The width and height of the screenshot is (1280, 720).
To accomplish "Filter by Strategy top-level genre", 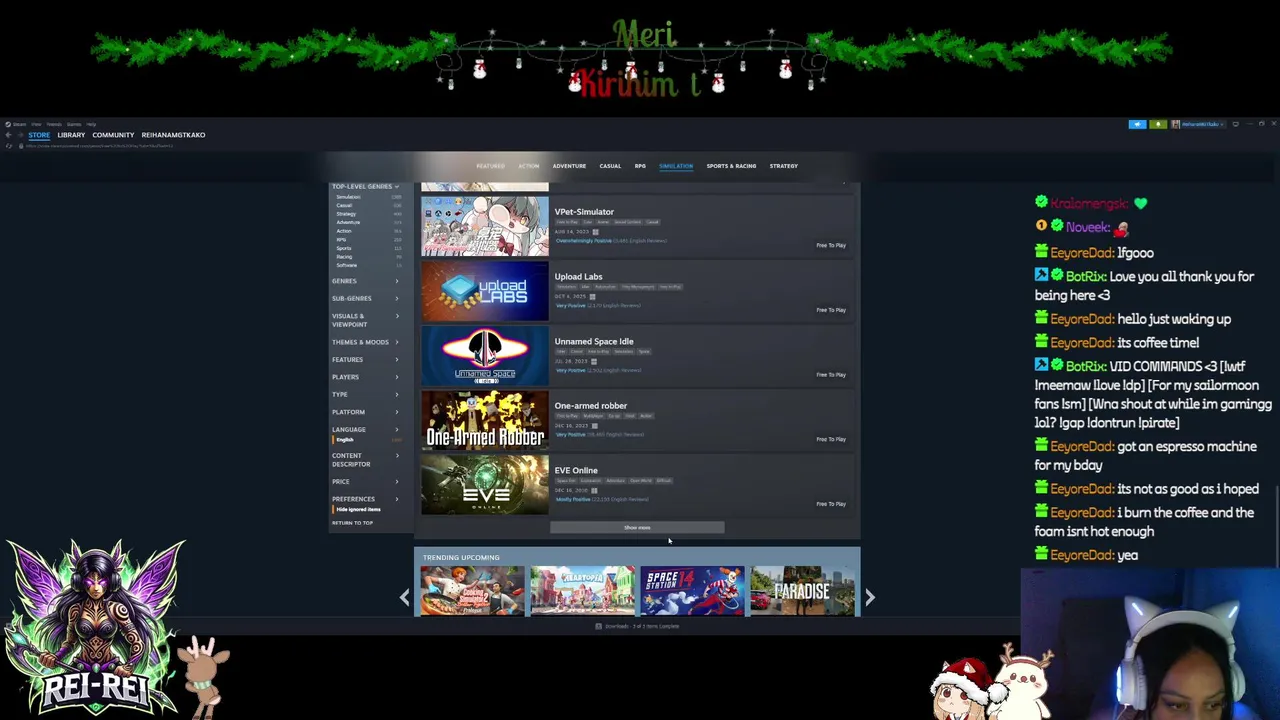I will (x=346, y=214).
